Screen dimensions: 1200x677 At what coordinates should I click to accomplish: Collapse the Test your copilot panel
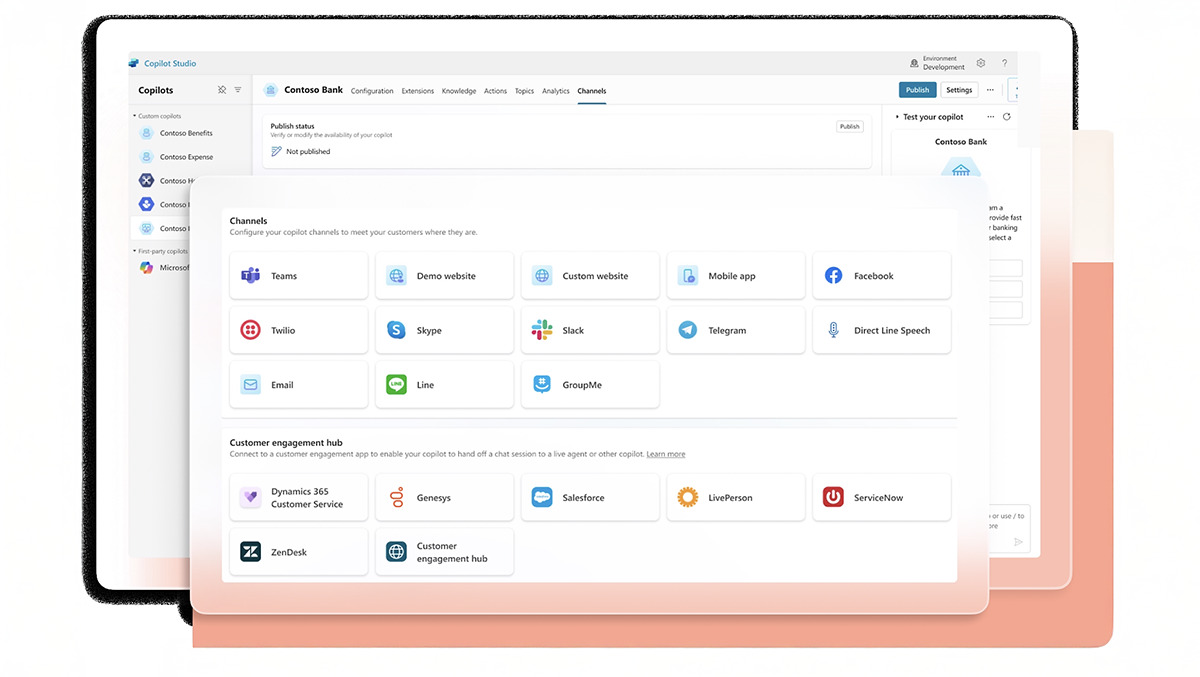pyautogui.click(x=897, y=117)
